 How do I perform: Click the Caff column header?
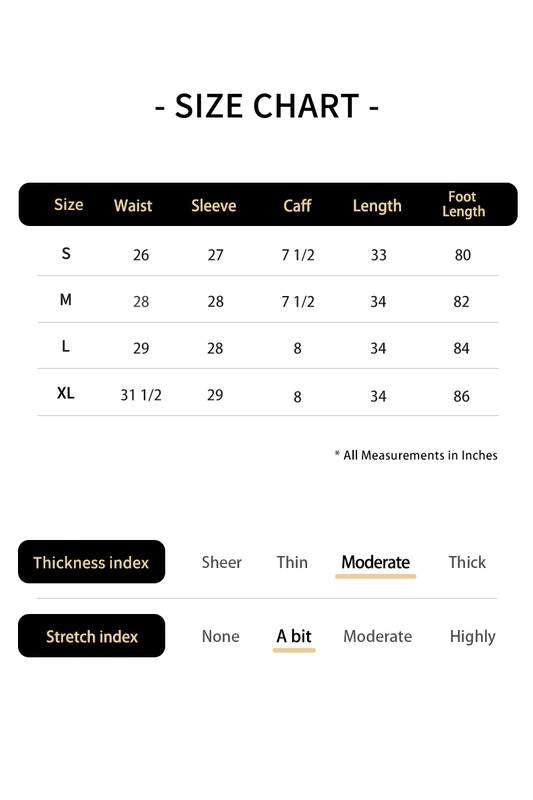pyautogui.click(x=297, y=206)
